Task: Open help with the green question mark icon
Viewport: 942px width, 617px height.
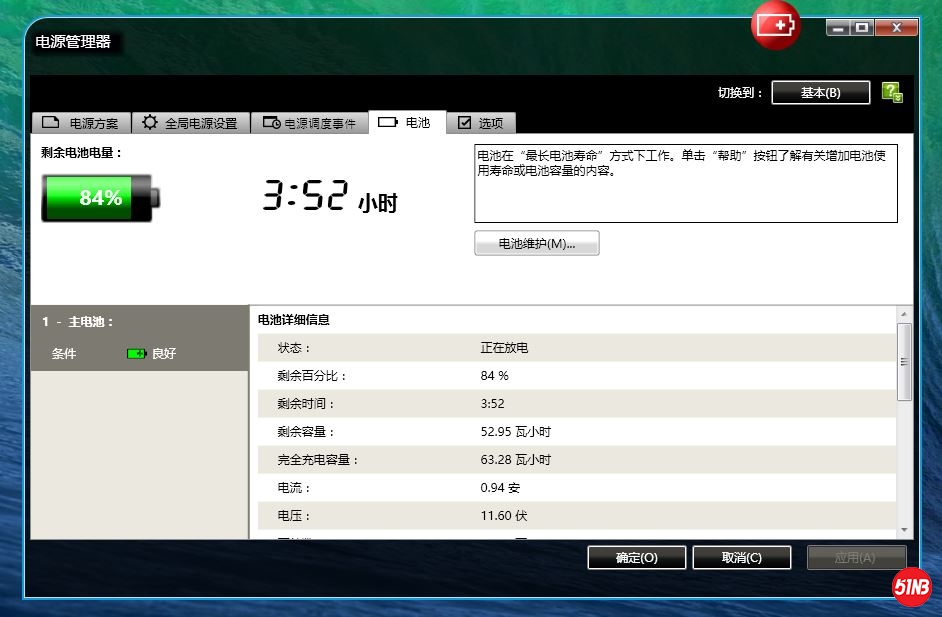Action: (x=892, y=92)
